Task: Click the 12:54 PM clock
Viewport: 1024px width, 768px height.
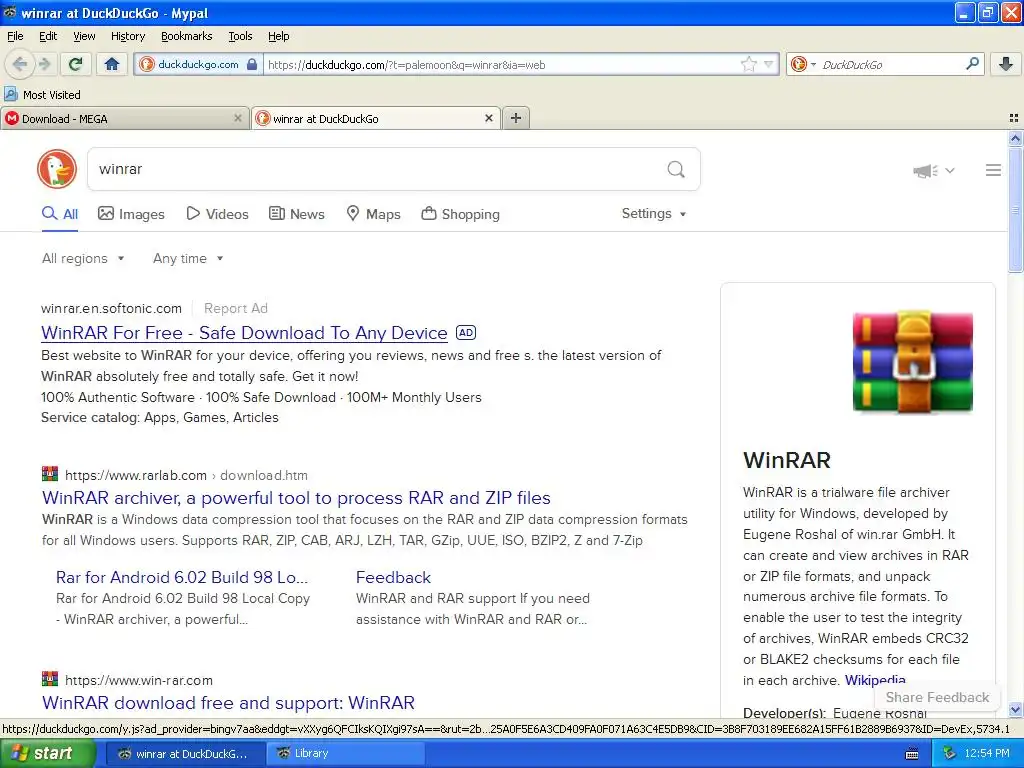Action: point(987,754)
